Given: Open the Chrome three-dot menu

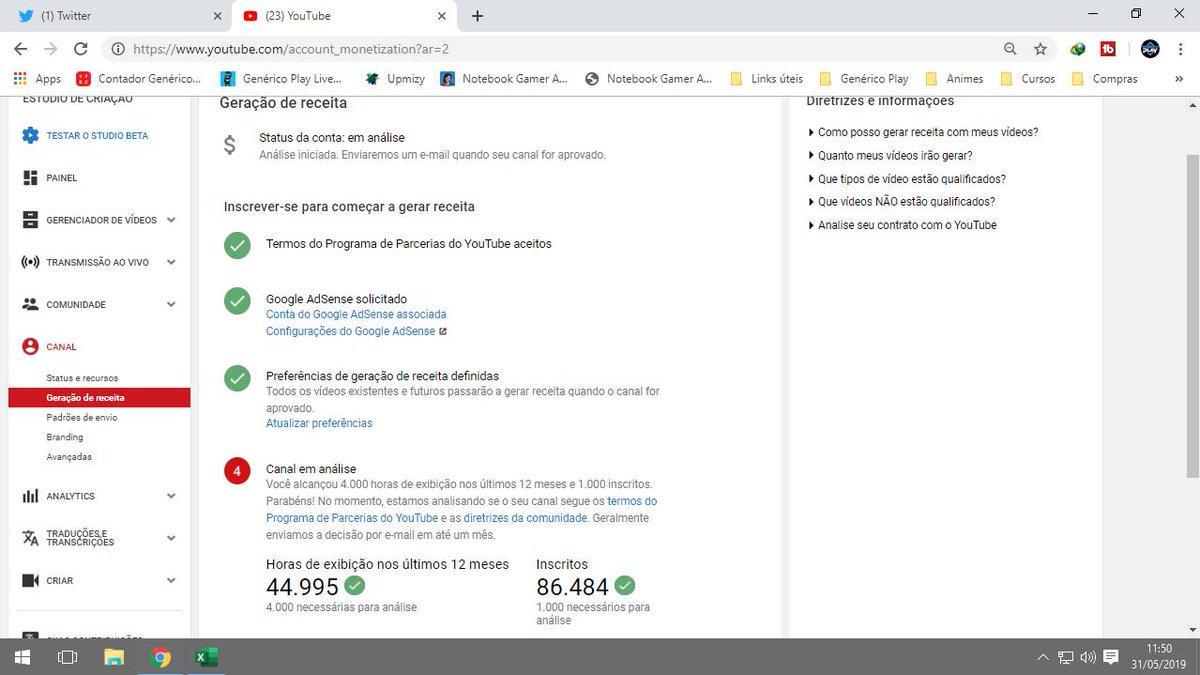Looking at the screenshot, I should click(1179, 48).
